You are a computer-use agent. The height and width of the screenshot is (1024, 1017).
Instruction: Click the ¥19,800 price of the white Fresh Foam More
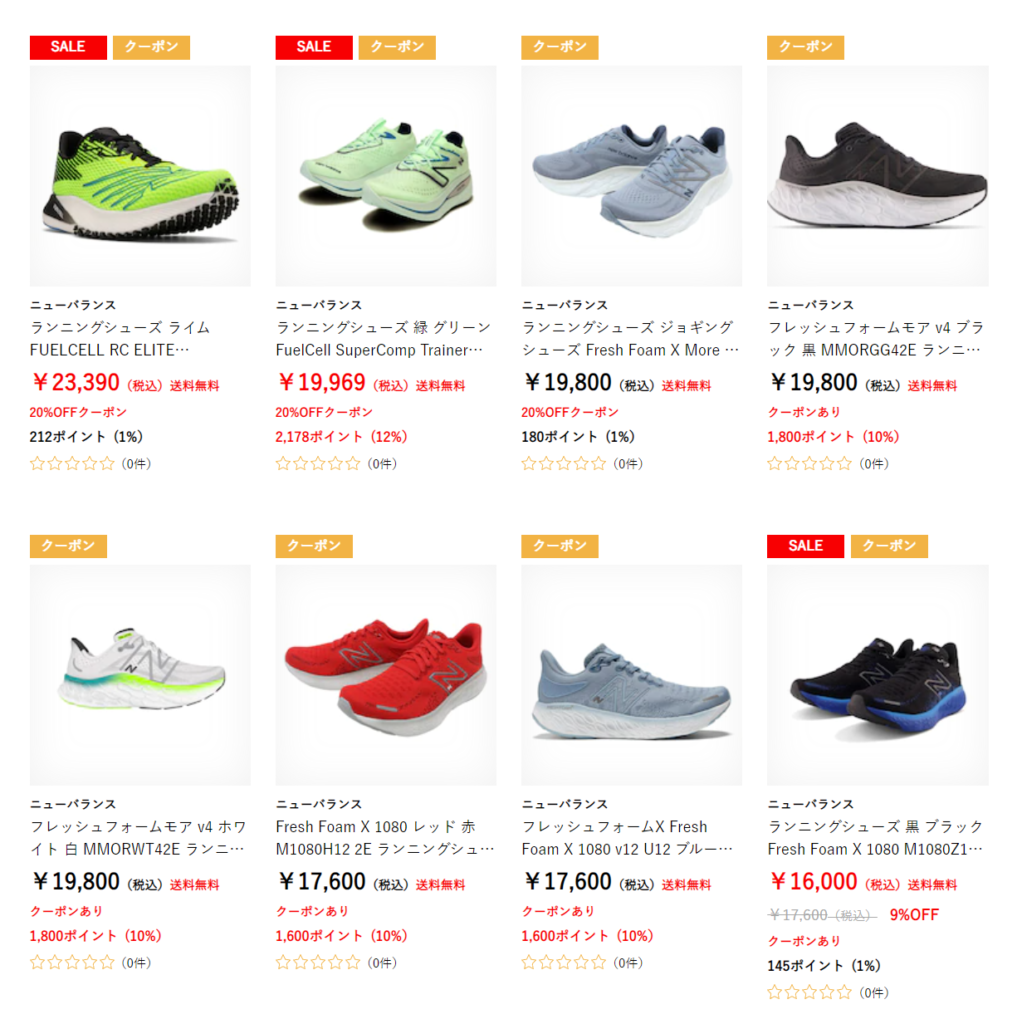coord(76,882)
